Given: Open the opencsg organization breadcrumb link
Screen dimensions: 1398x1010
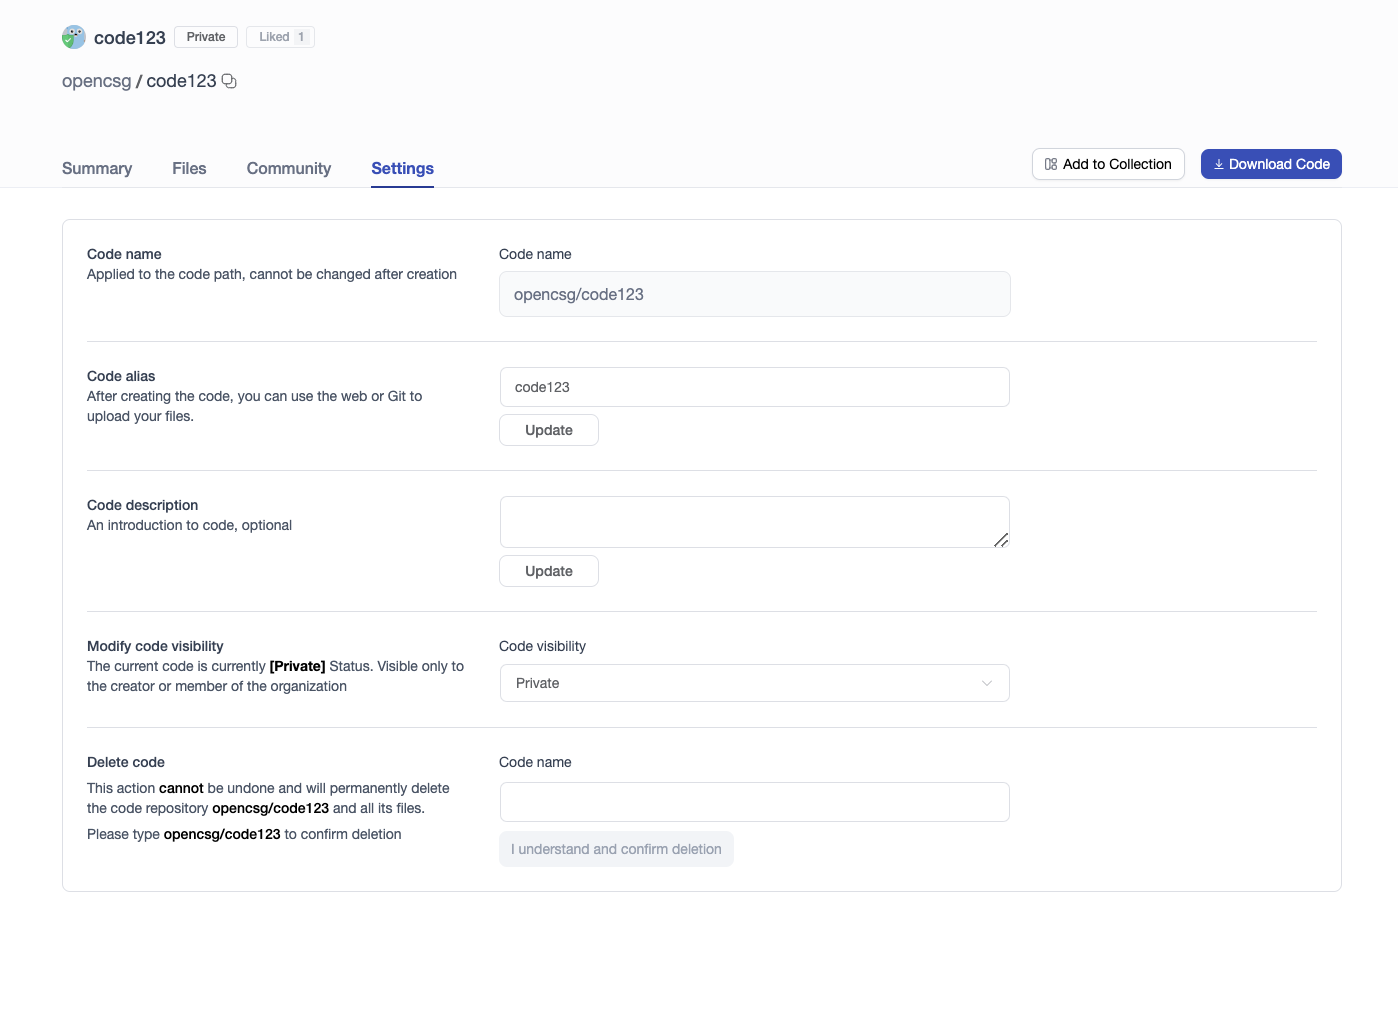Looking at the screenshot, I should tap(96, 80).
